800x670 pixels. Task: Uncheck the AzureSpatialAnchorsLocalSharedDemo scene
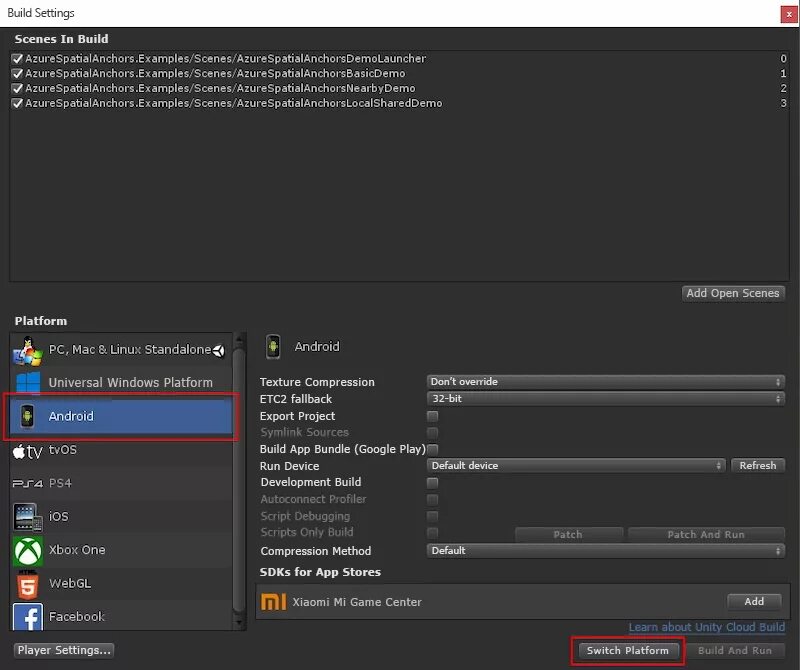17,103
